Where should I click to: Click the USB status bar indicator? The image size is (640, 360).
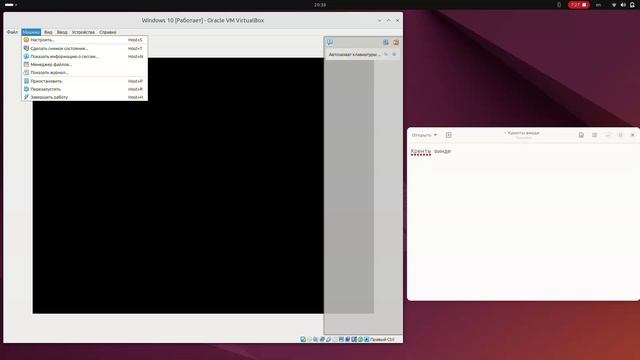point(328,339)
